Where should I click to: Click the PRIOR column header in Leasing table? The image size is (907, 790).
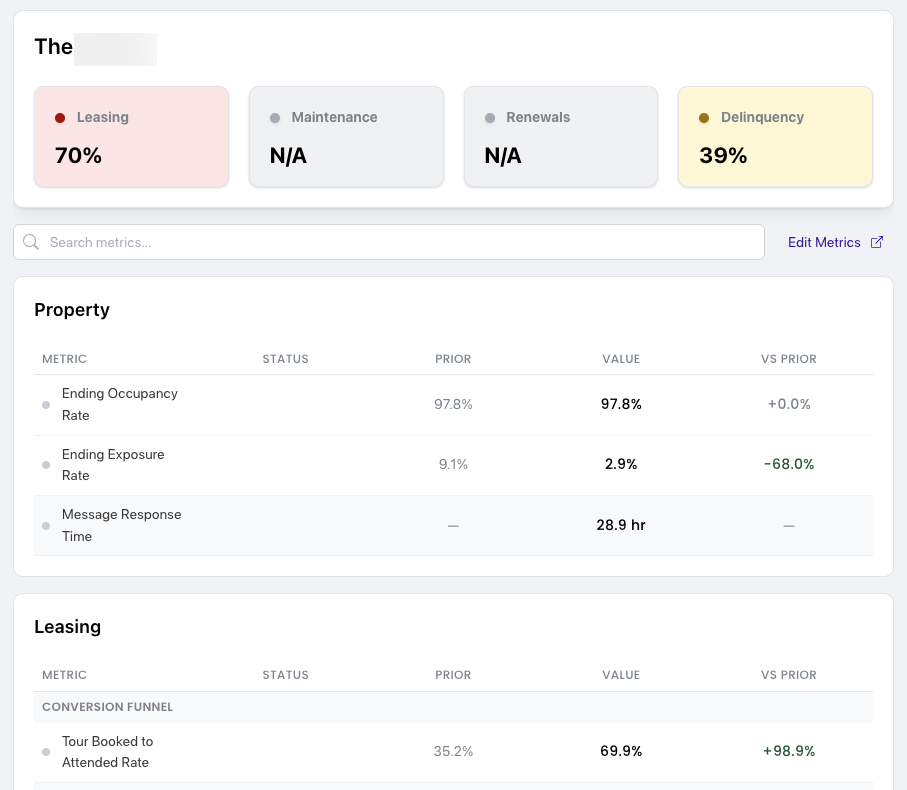[x=454, y=675]
